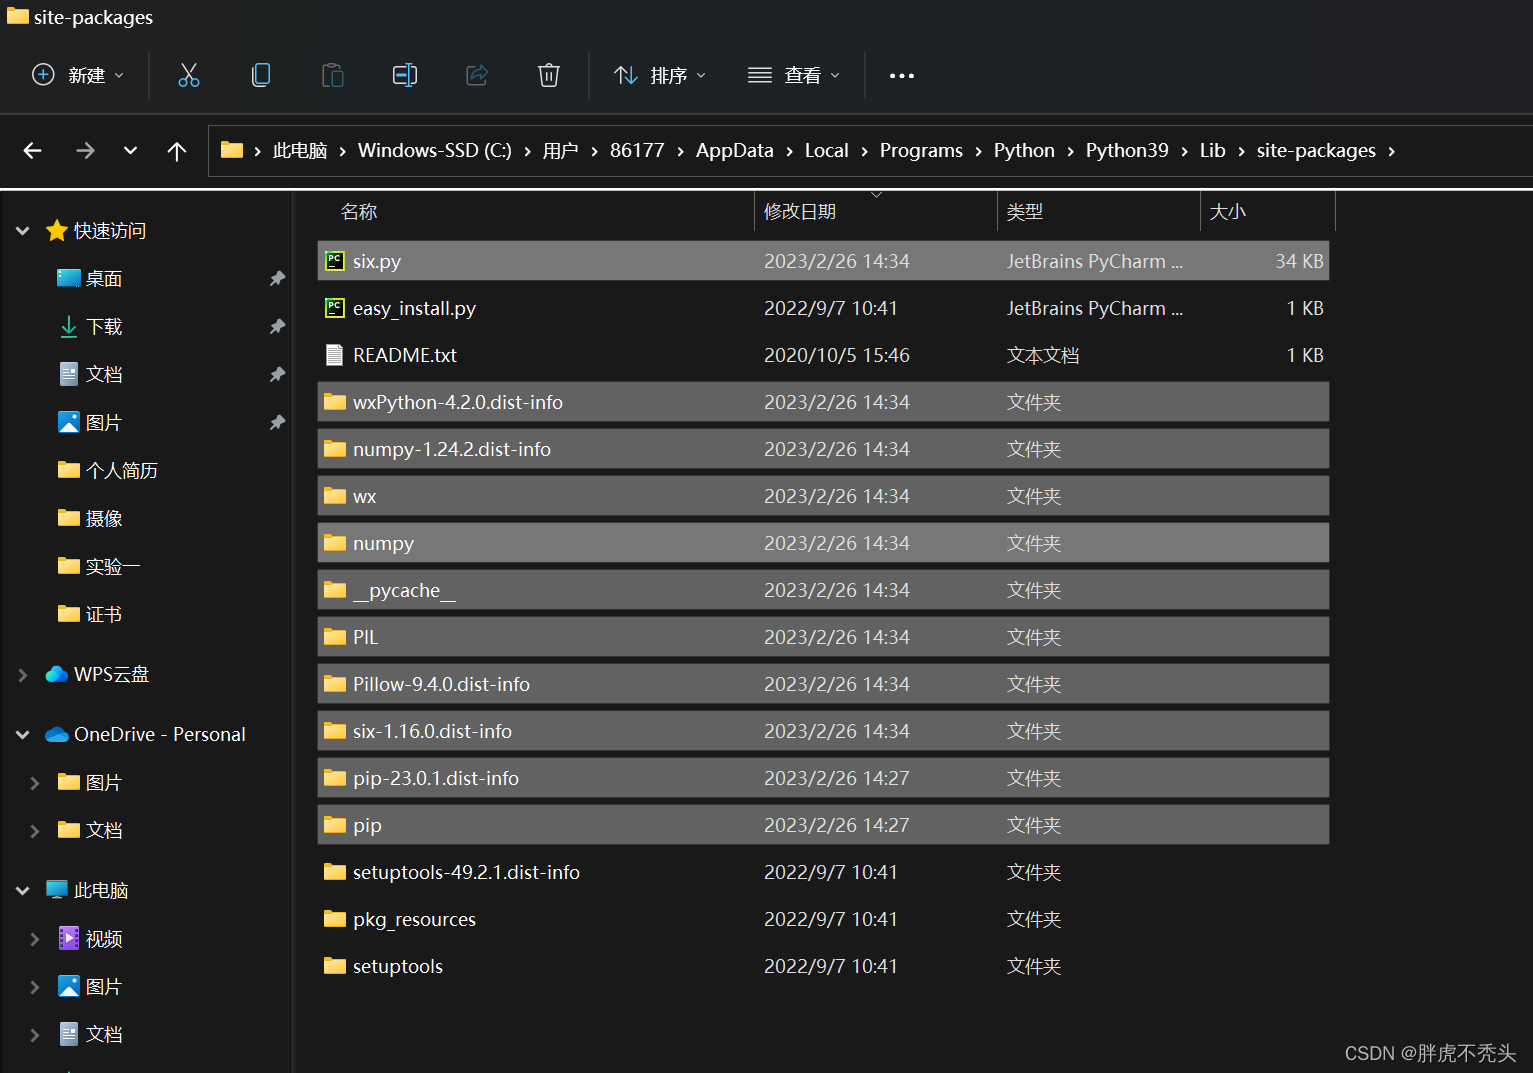This screenshot has height=1073, width=1533.
Task: Select 证书 folder in sidebar
Action: tap(104, 615)
